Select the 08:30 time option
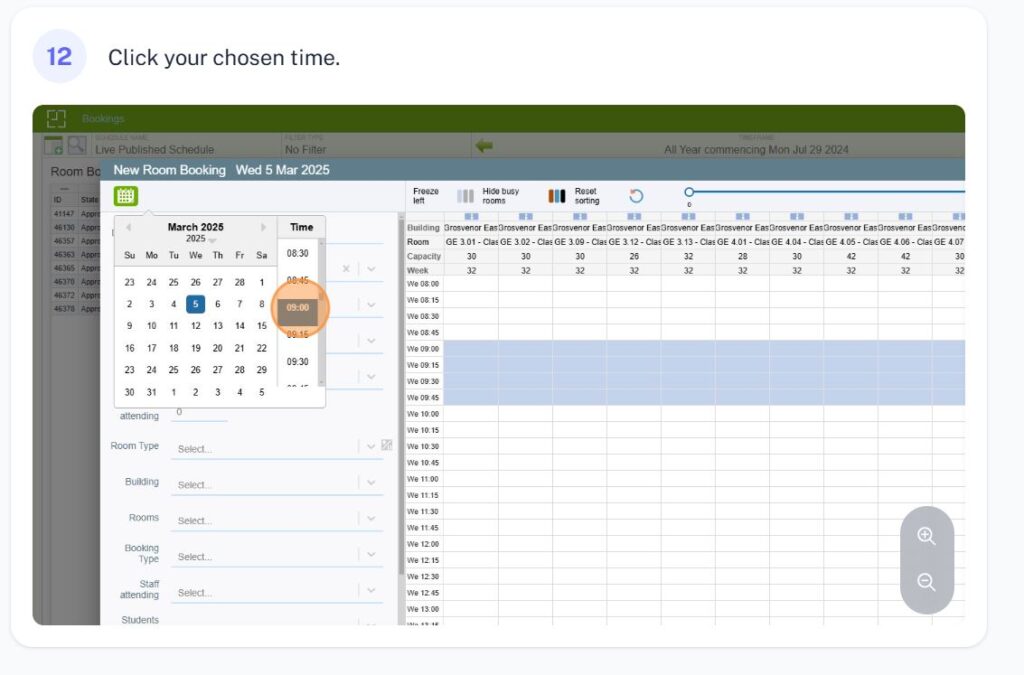Image resolution: width=1024 pixels, height=675 pixels. coord(298,254)
